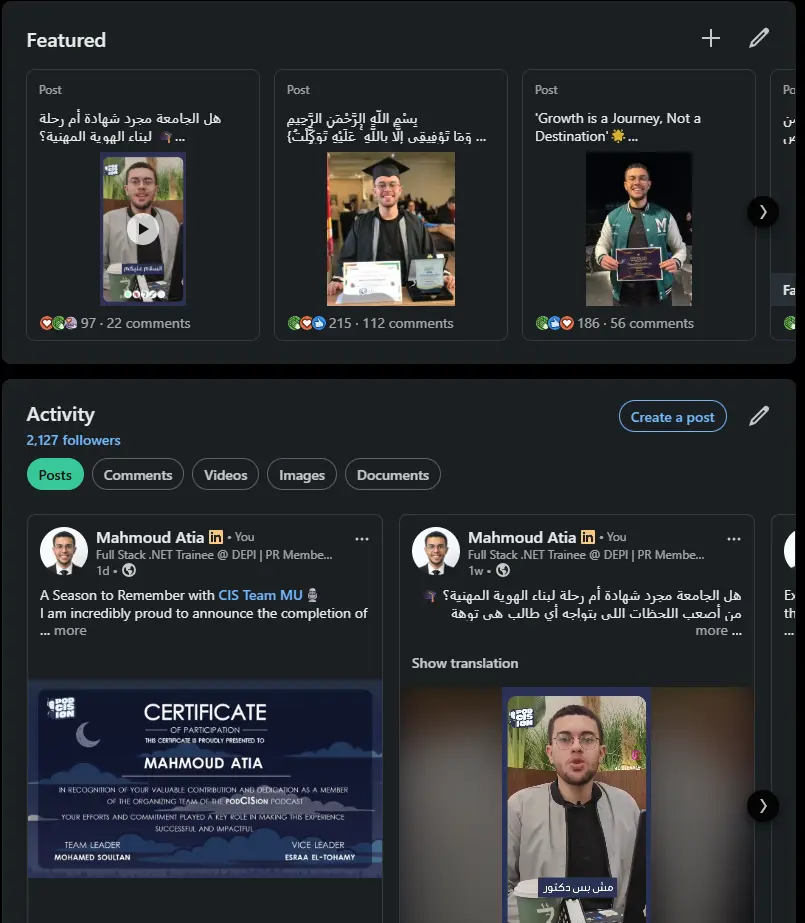This screenshot has width=805, height=923.
Task: Click the globe visibility icon on the 1w post
Action: pos(502,572)
